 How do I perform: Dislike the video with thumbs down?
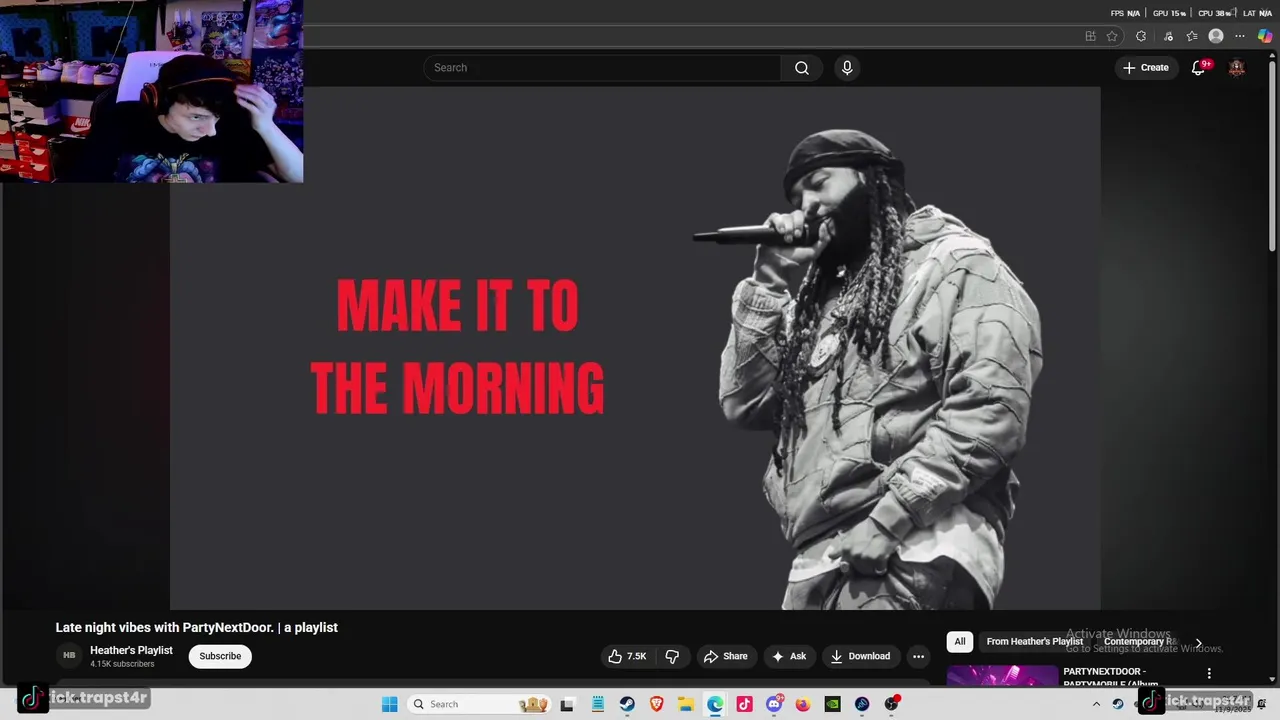672,656
